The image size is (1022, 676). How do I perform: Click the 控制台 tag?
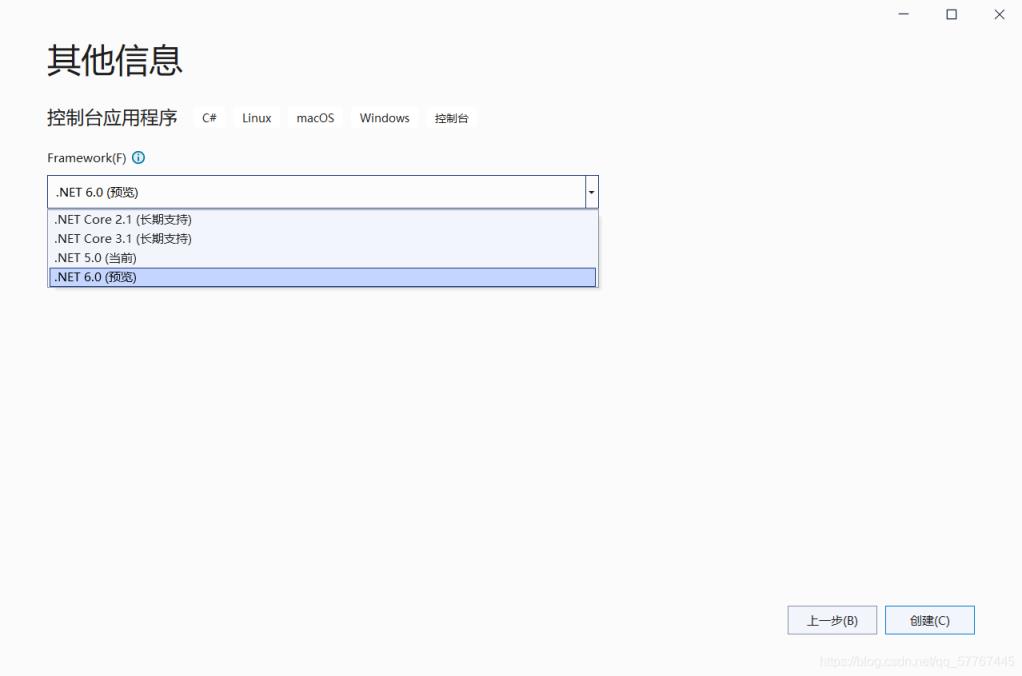[x=452, y=118]
